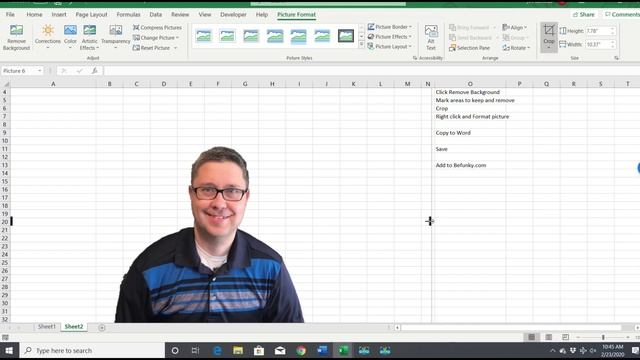Screen dimensions: 640x360
Task: Select the Sheet2 tab
Action: click(x=74, y=327)
